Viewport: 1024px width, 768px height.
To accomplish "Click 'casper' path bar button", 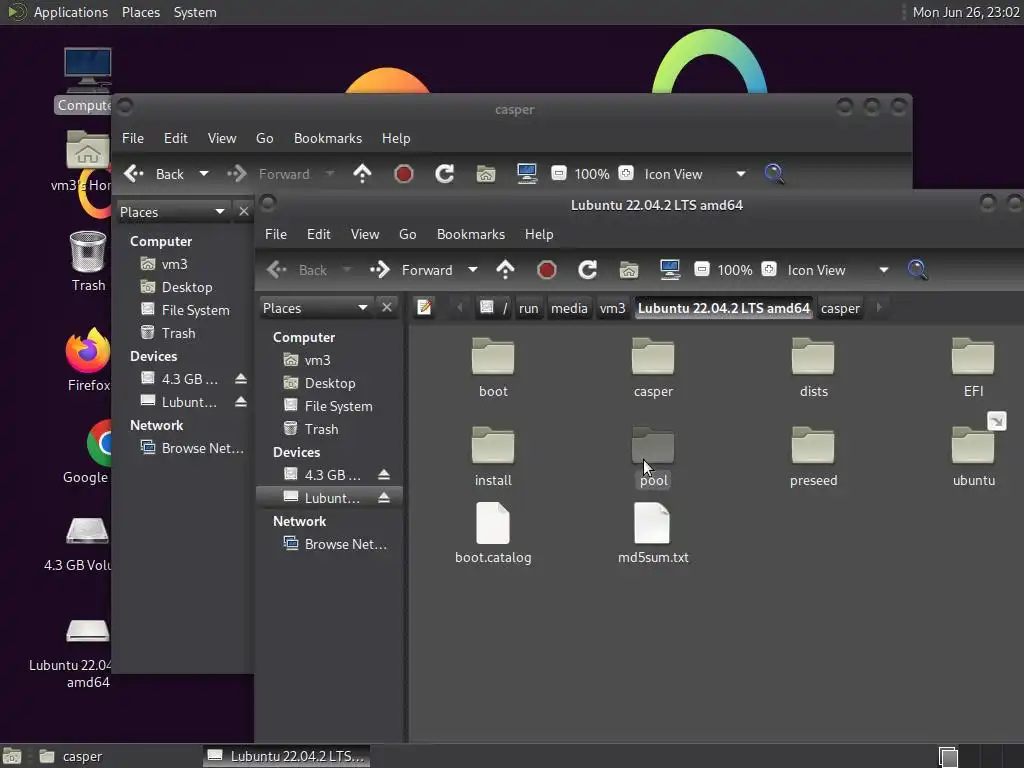I will (x=840, y=308).
